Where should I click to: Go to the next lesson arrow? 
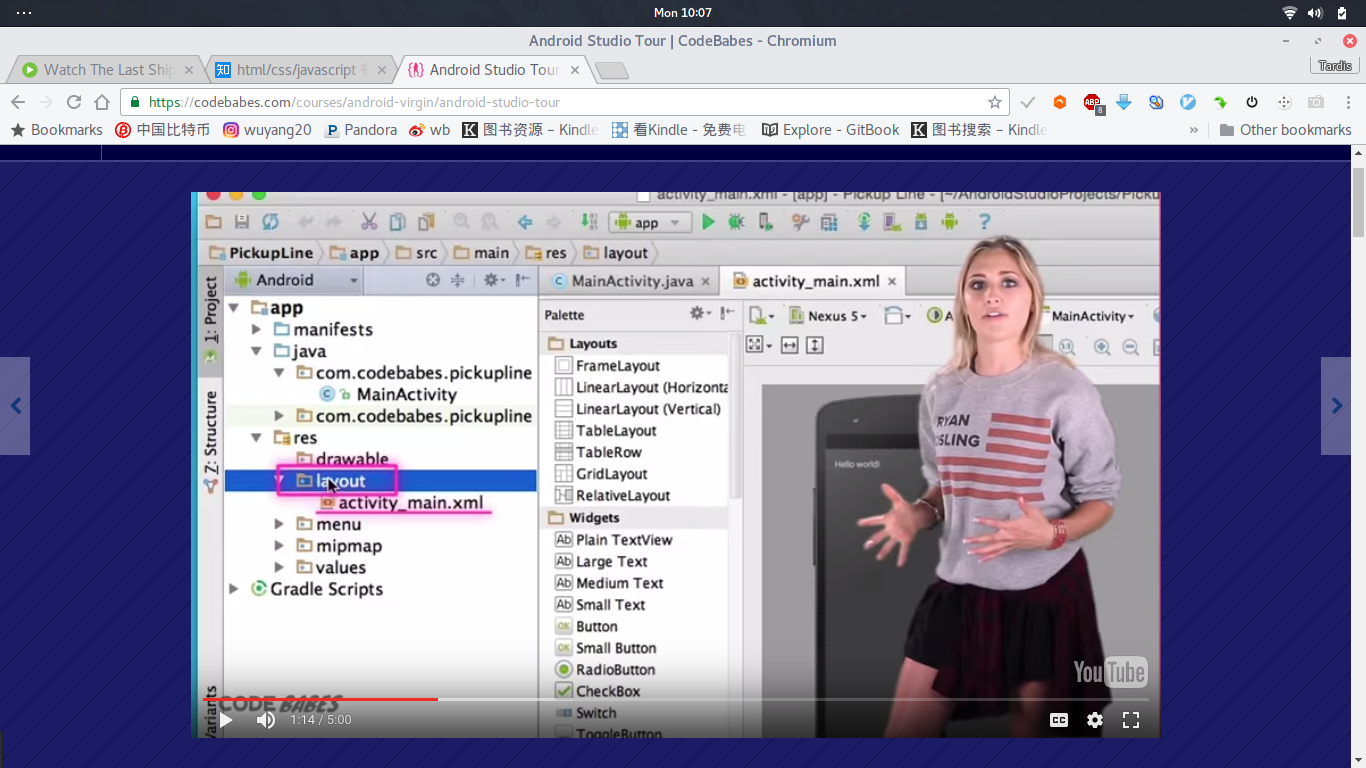[1336, 406]
